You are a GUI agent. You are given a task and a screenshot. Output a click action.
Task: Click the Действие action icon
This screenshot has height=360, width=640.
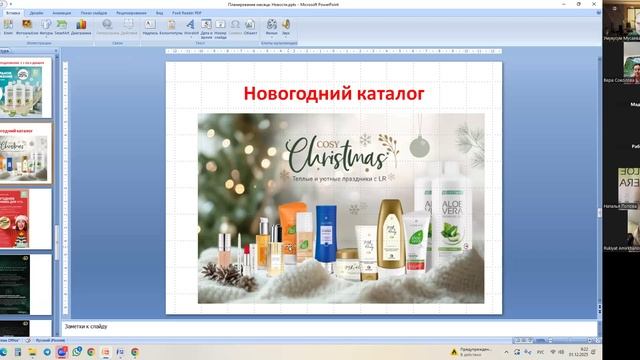[x=129, y=24]
